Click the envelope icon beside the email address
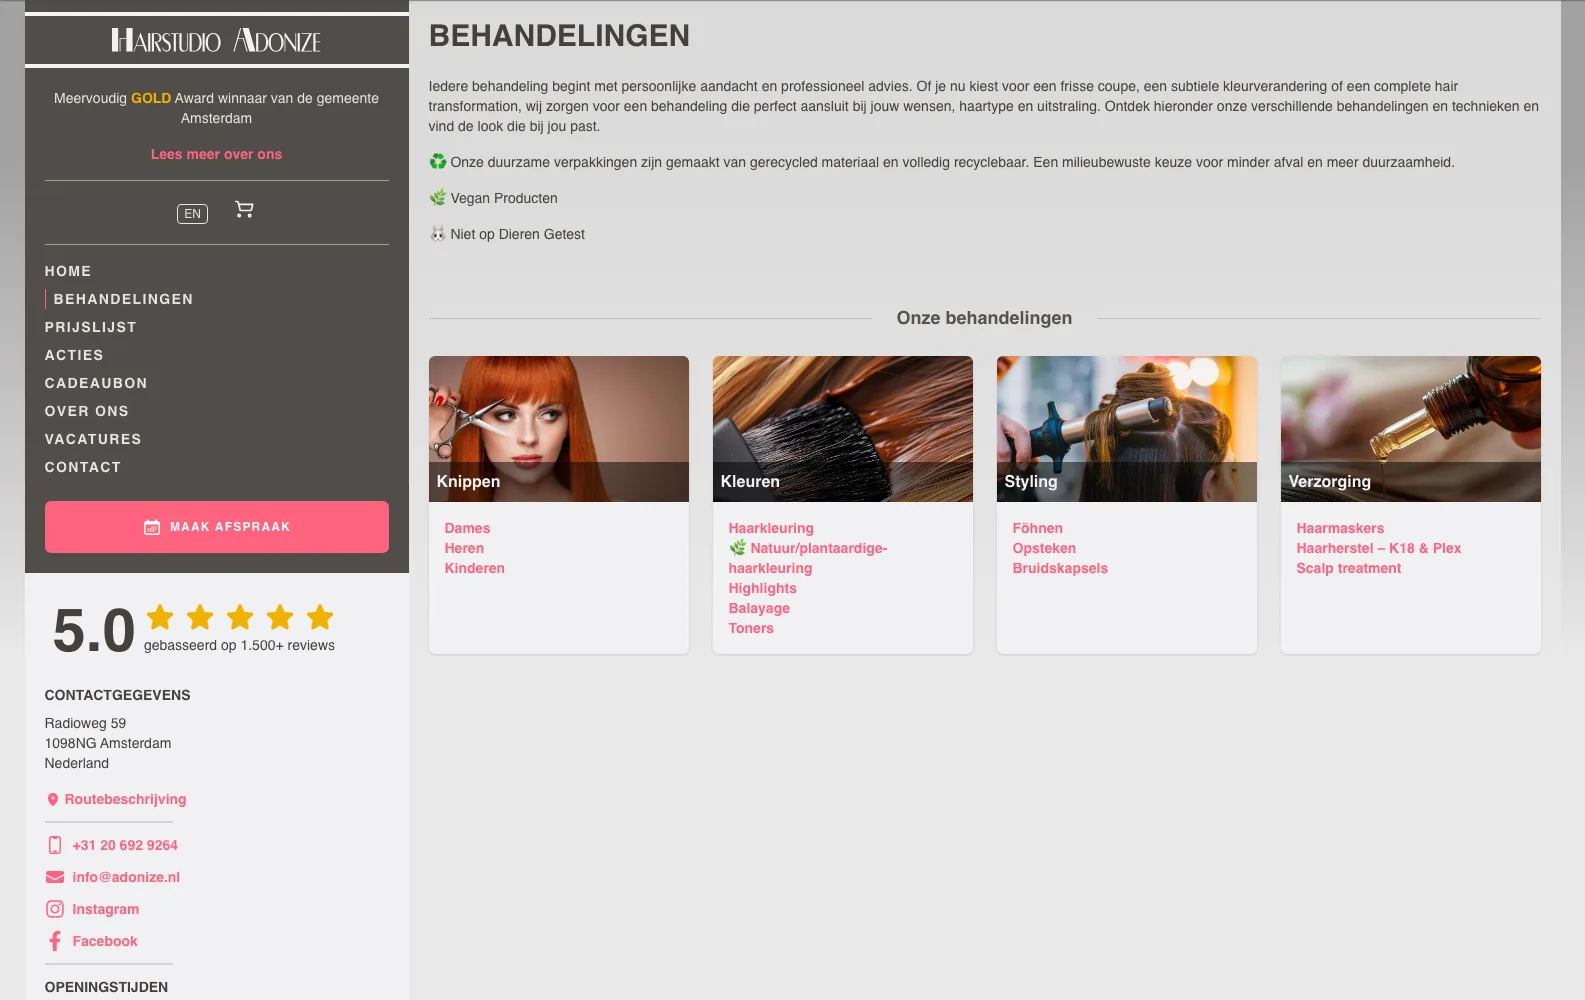The height and width of the screenshot is (1000, 1585). tap(55, 877)
